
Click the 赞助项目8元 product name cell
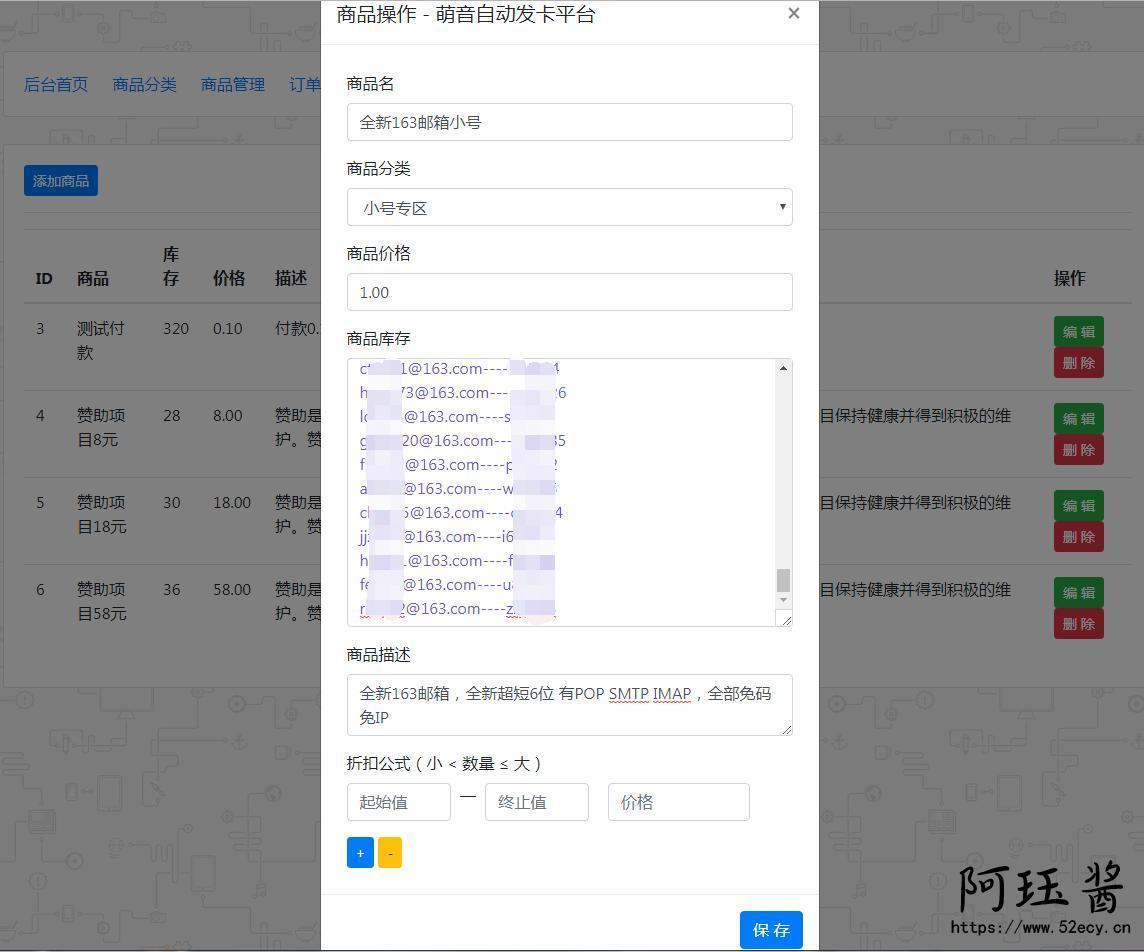click(101, 427)
